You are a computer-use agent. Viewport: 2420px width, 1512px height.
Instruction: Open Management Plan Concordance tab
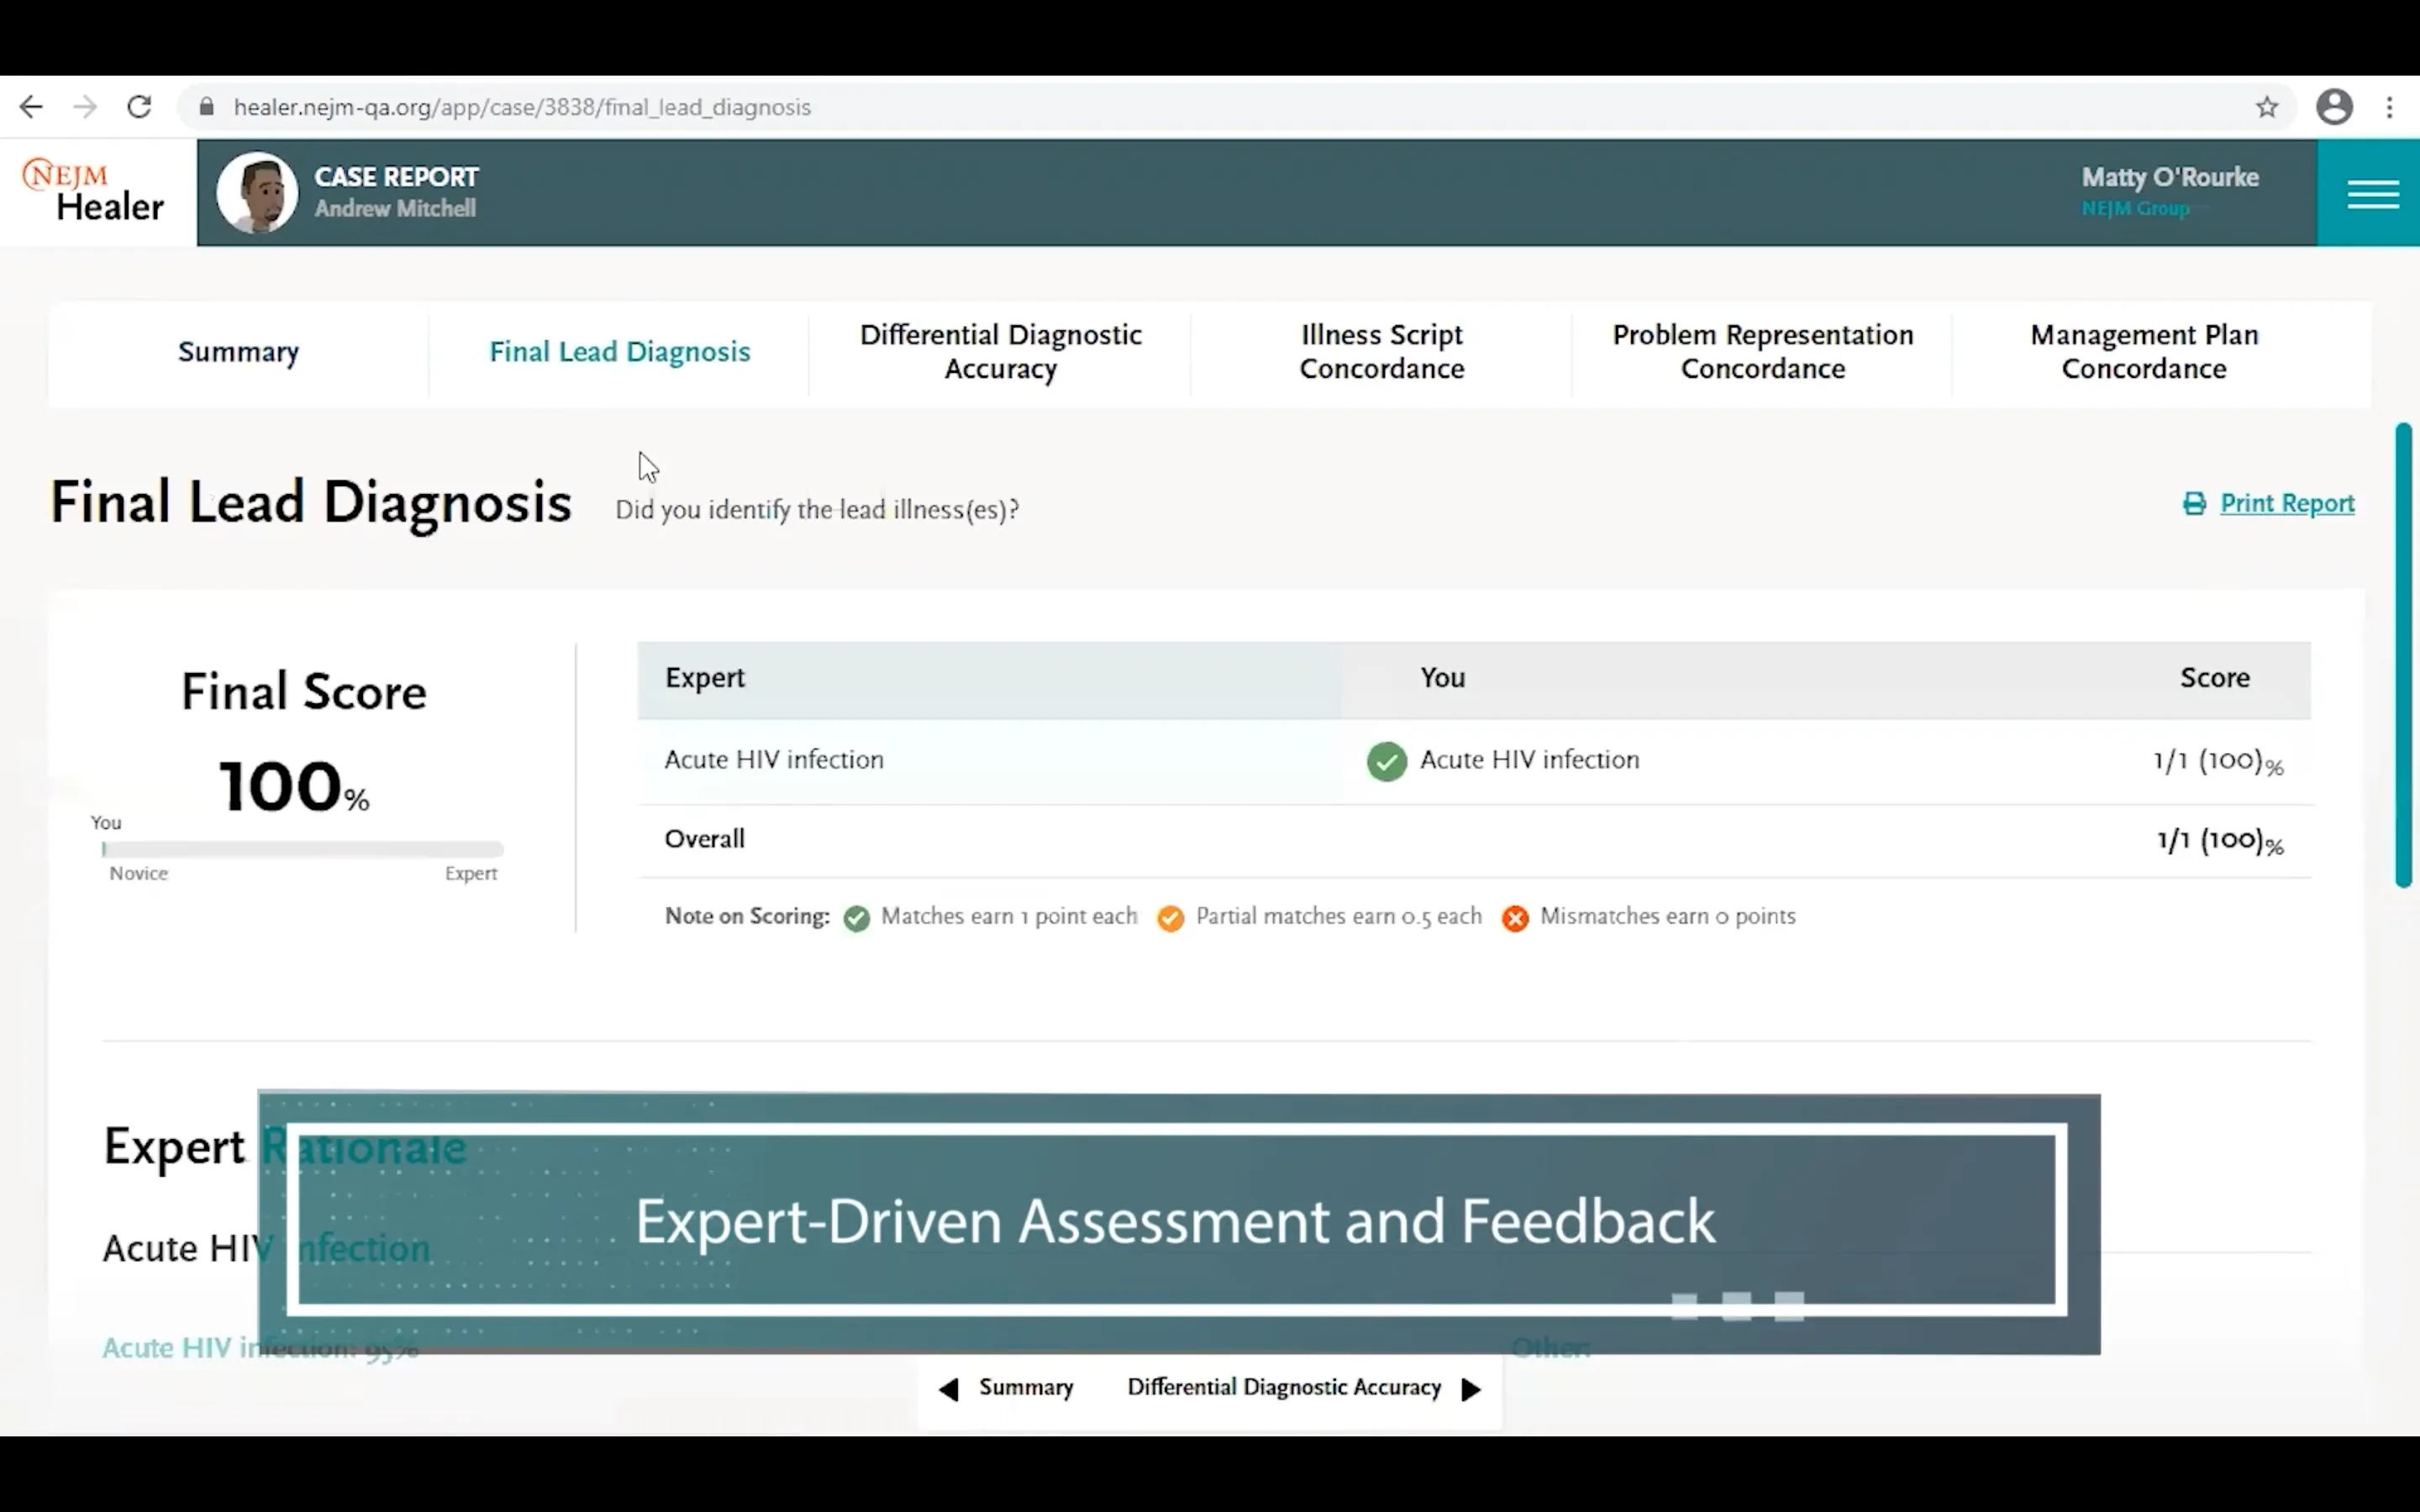[x=2143, y=352]
